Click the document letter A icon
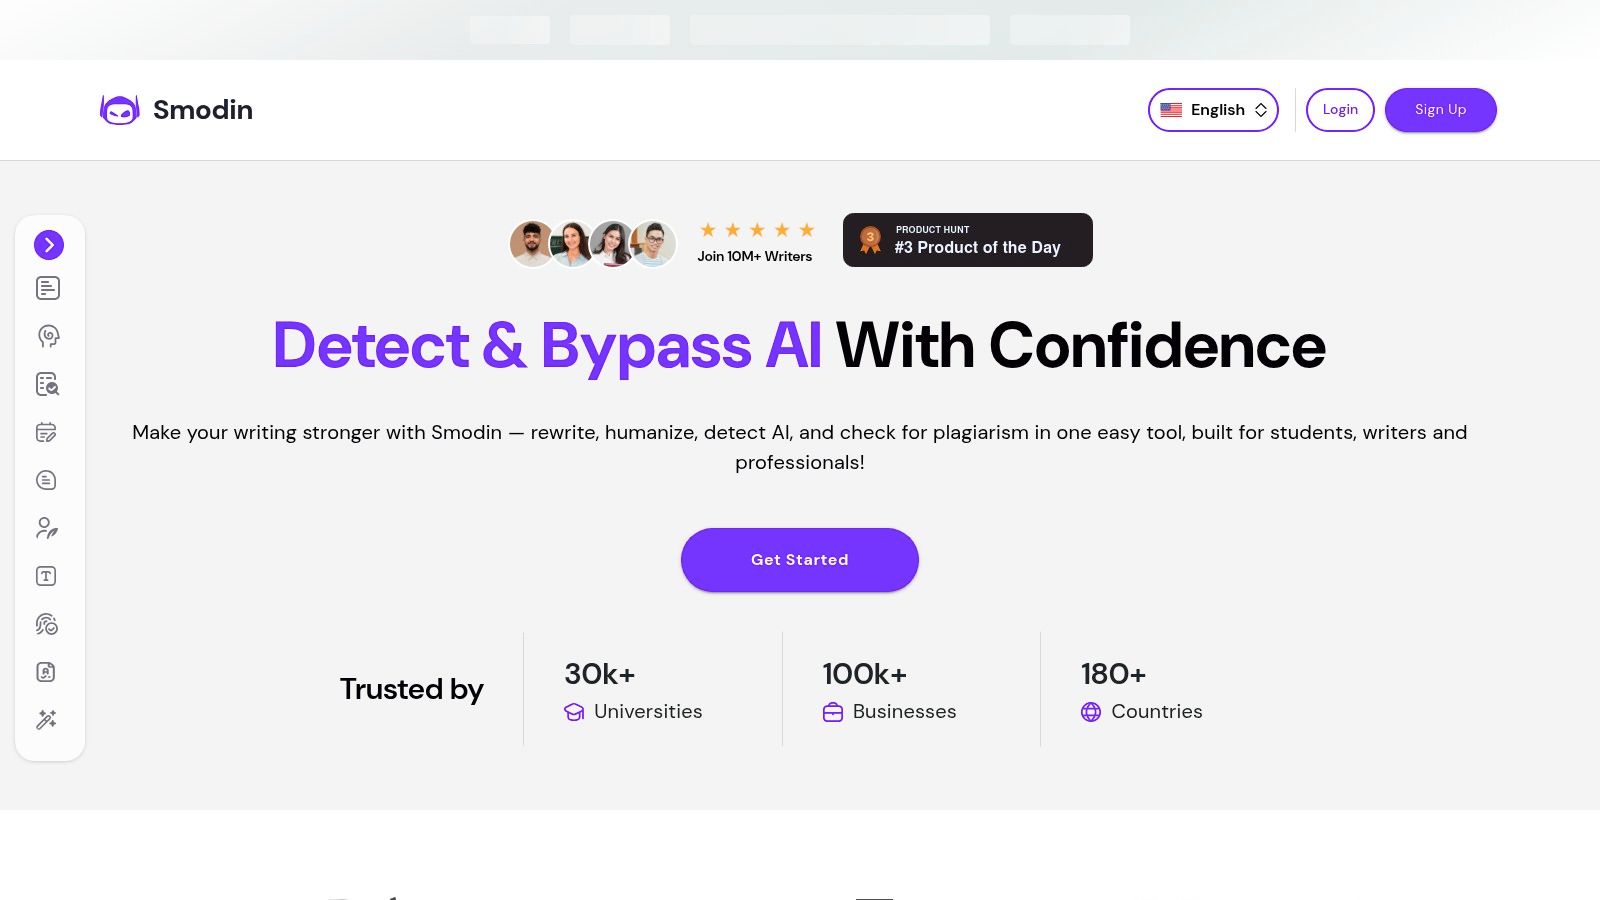The width and height of the screenshot is (1600, 900). coord(47,672)
